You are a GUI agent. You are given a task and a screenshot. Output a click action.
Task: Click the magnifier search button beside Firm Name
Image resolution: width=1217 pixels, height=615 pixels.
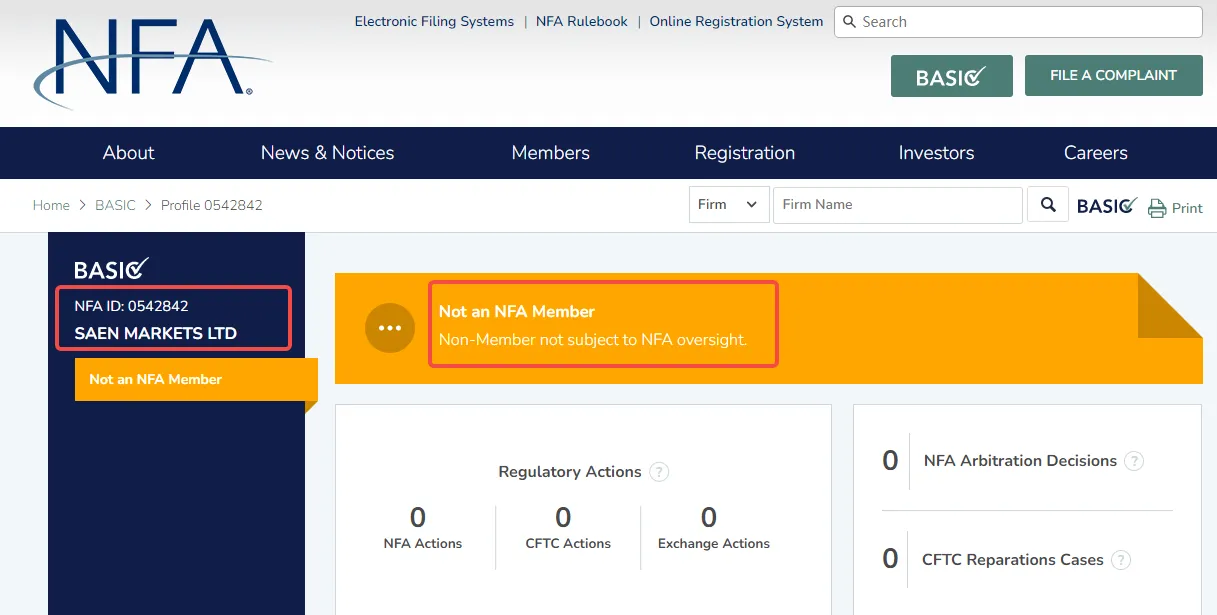point(1048,205)
